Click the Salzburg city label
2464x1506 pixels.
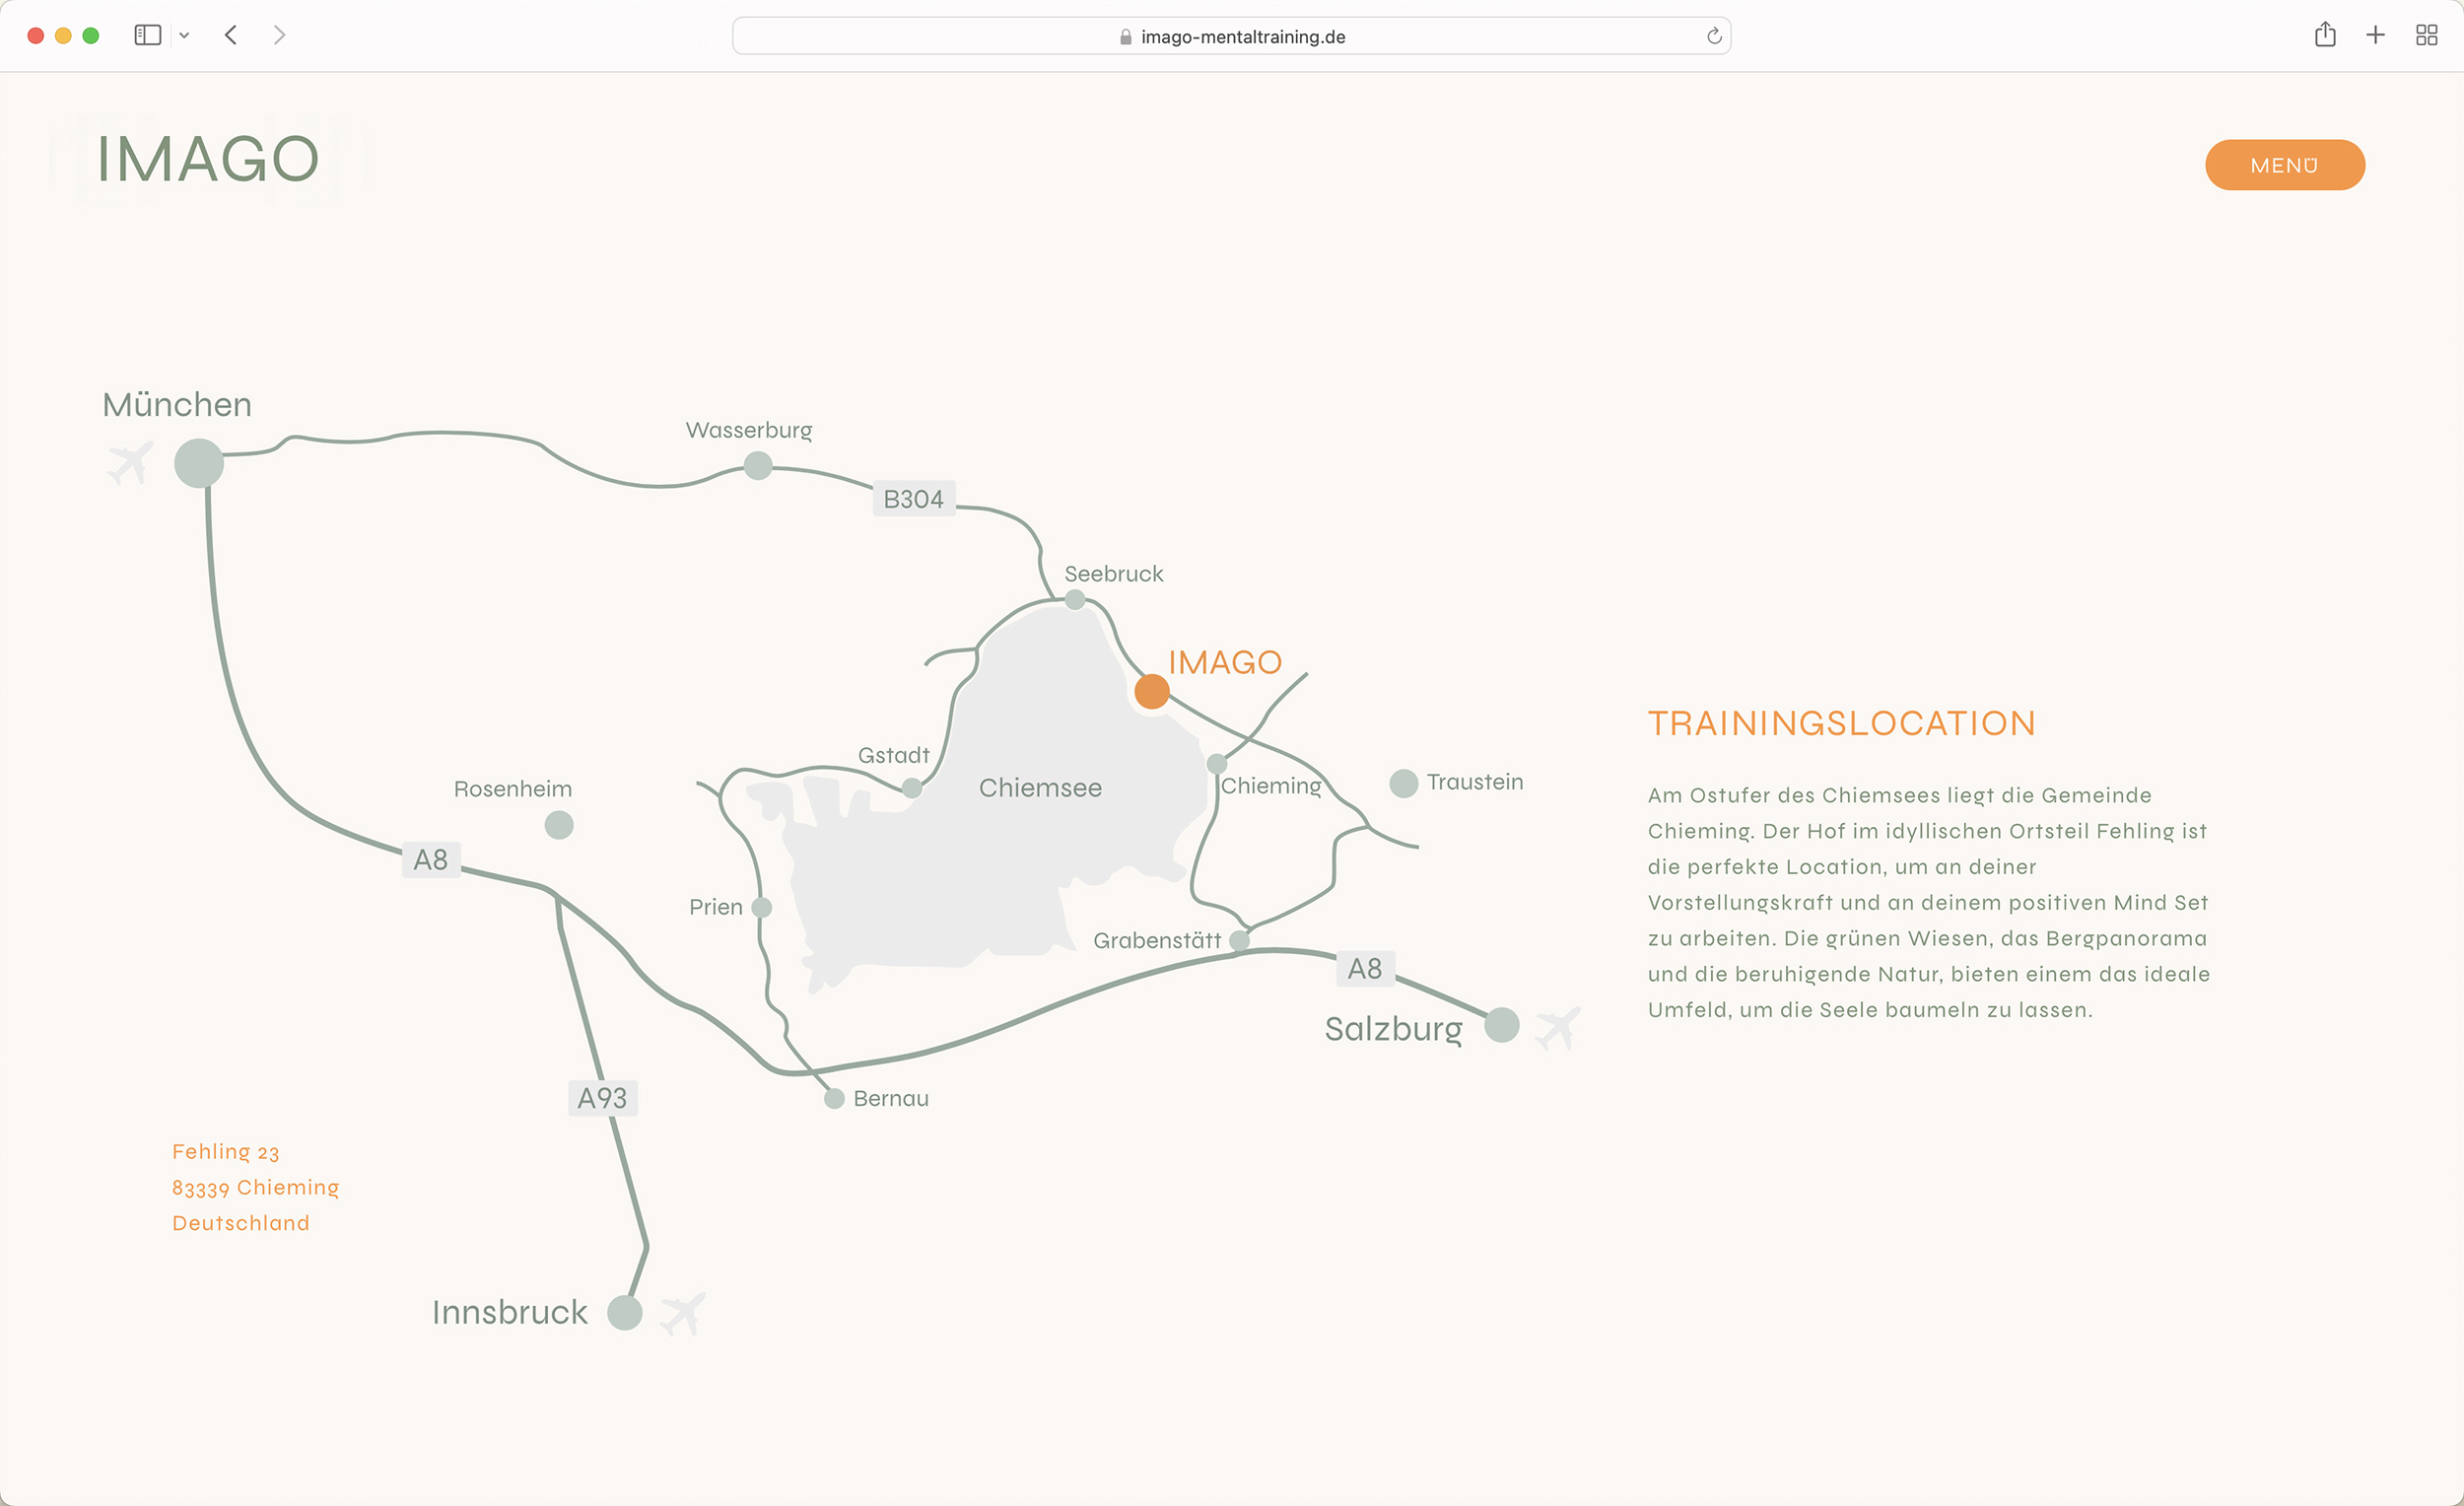[x=1393, y=1029]
